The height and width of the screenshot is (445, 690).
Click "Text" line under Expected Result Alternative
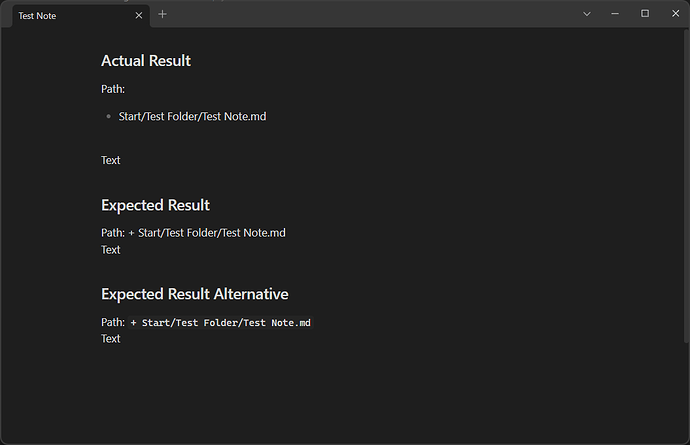click(111, 339)
